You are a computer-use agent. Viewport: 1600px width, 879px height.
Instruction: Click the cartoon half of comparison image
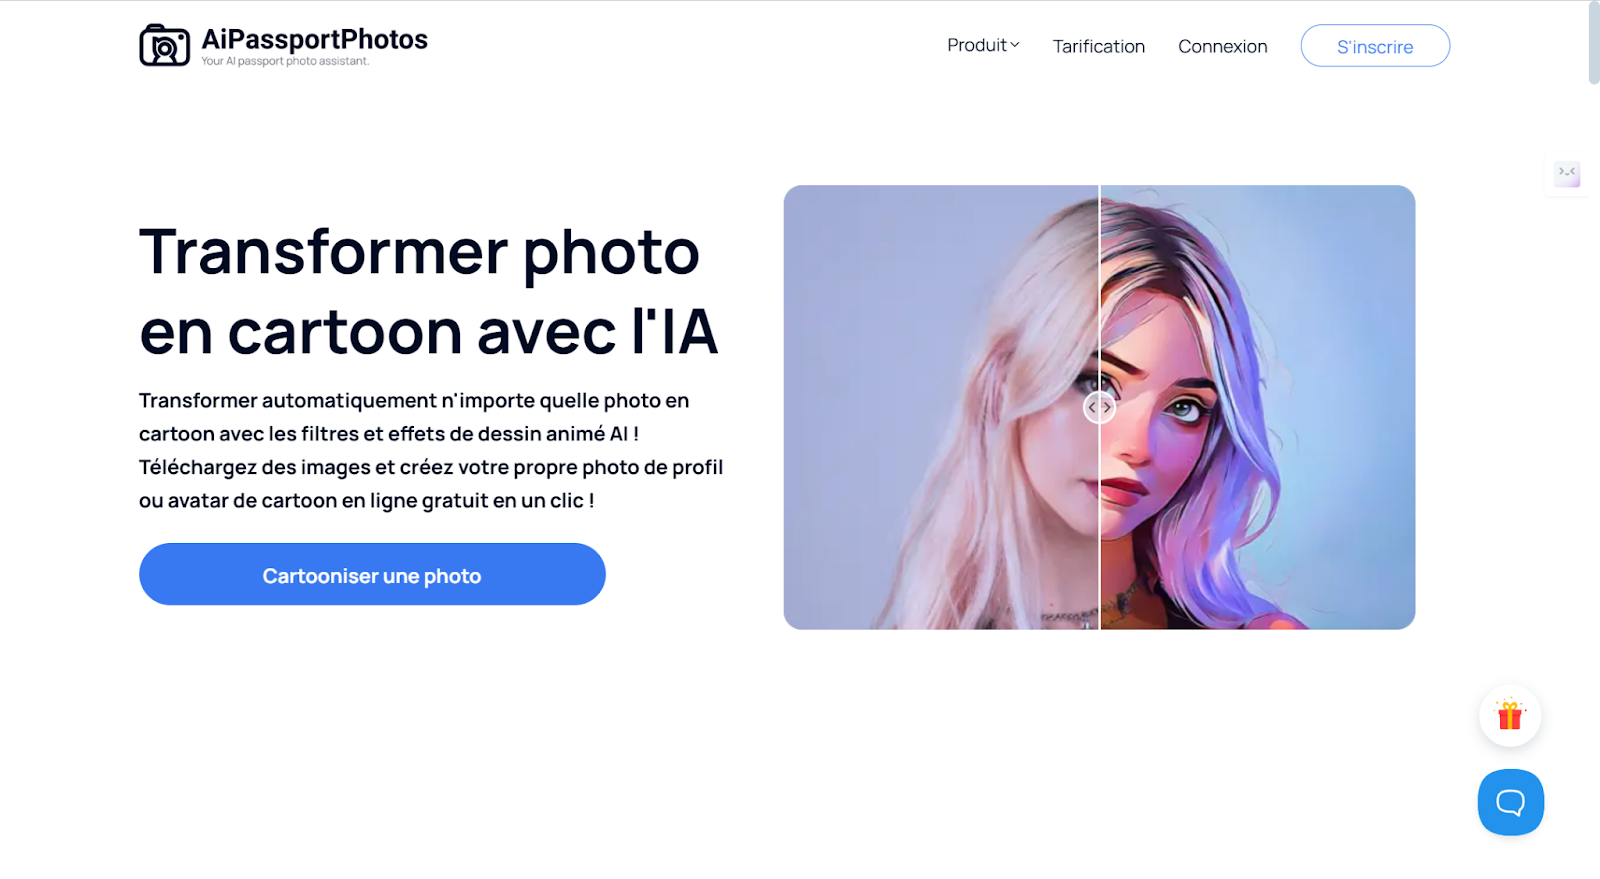tap(1258, 407)
